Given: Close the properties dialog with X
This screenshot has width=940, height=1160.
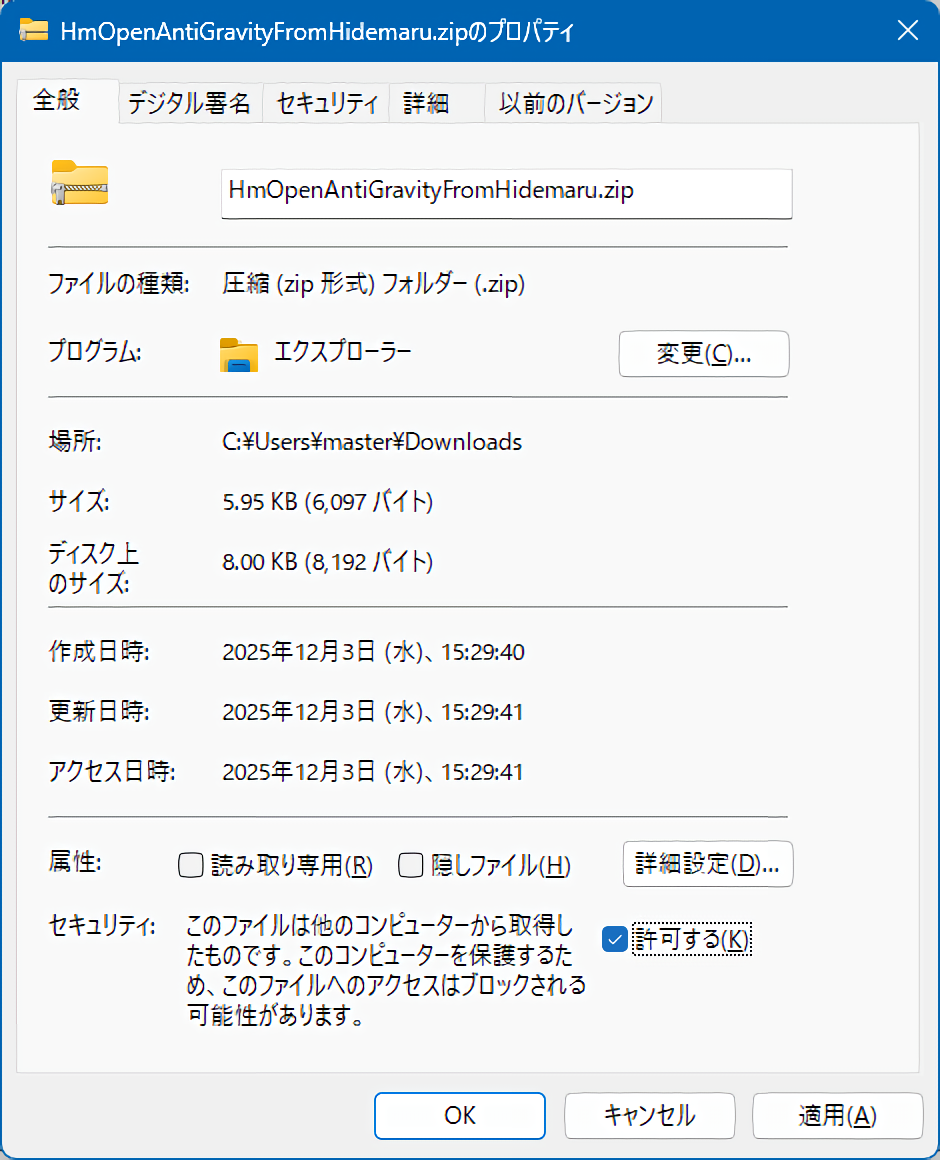Looking at the screenshot, I should tap(907, 30).
